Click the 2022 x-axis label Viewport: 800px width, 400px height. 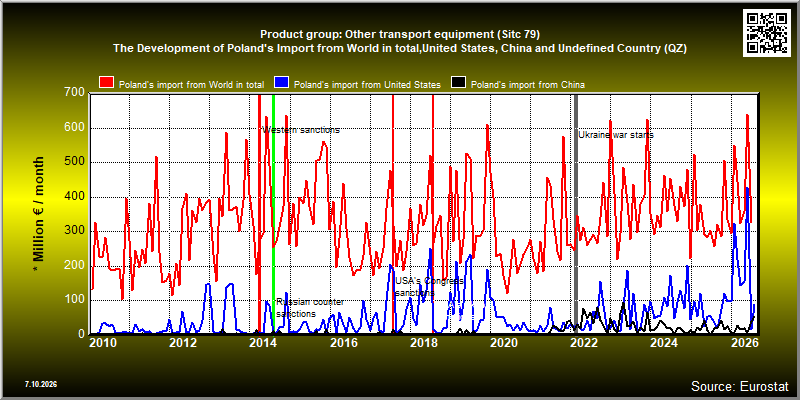click(x=584, y=343)
